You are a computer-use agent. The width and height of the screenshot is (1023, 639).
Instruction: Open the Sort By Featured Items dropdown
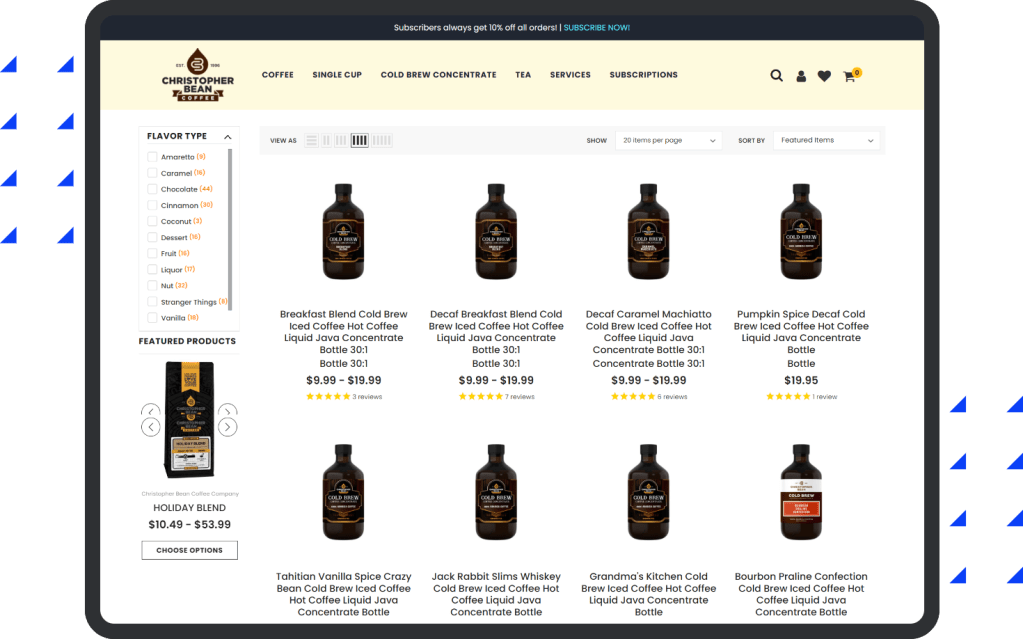coord(827,141)
